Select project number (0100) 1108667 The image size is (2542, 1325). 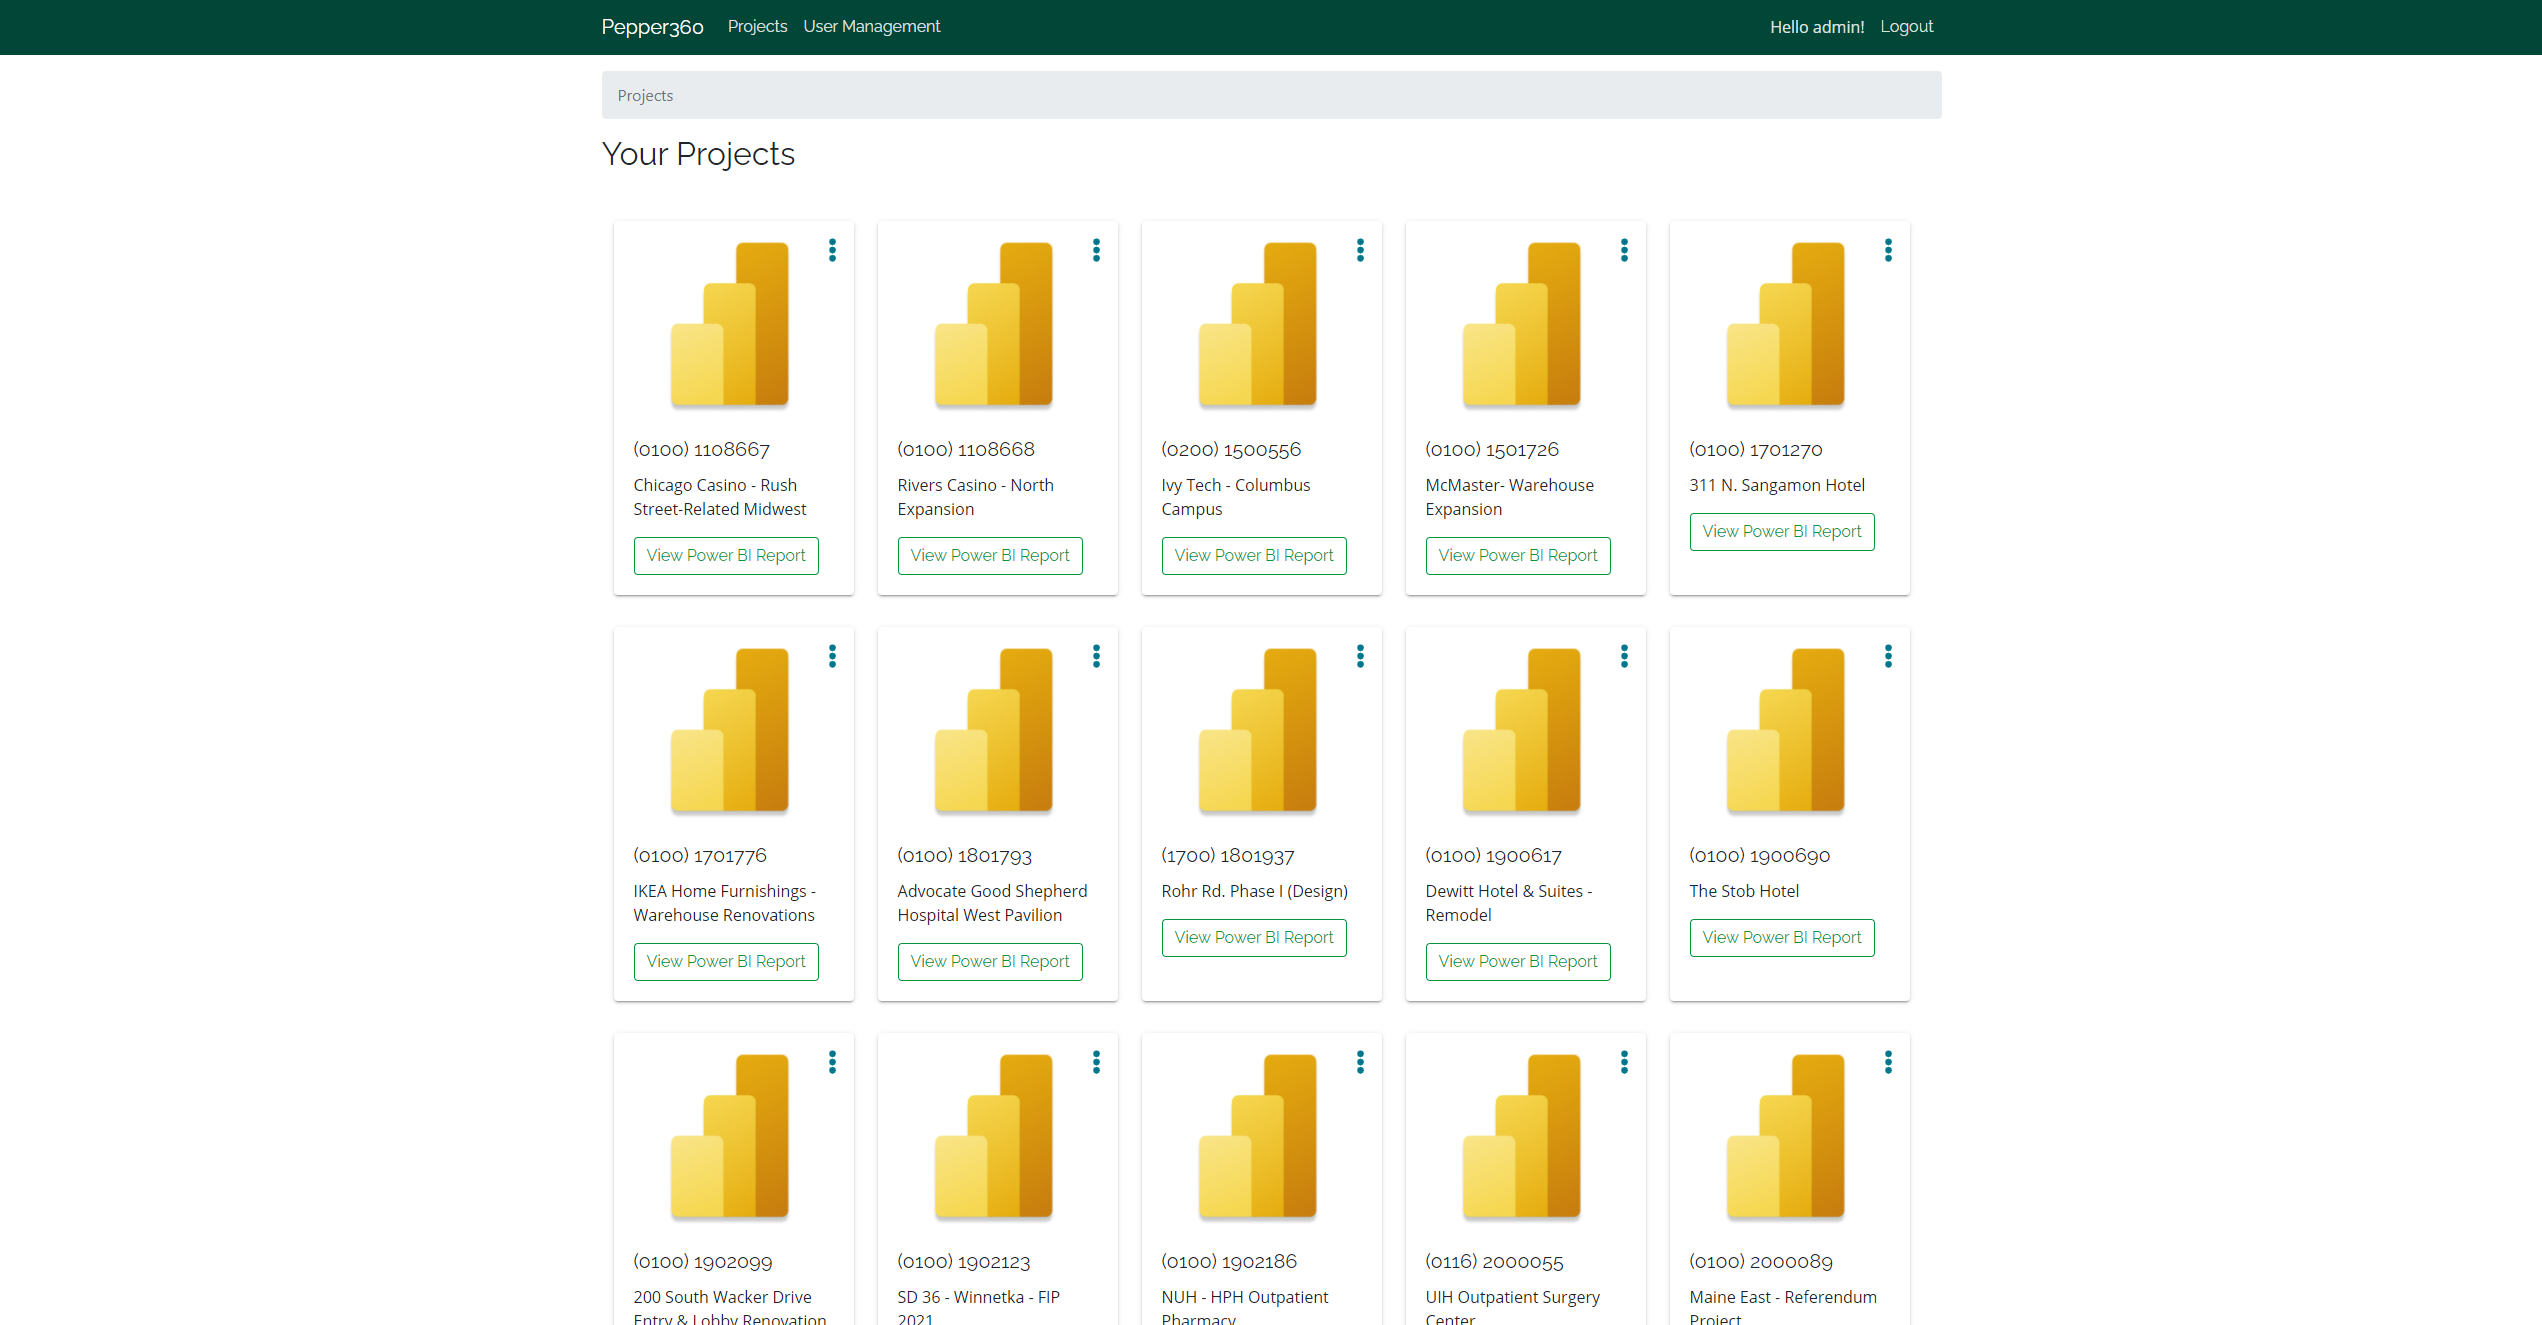(x=701, y=450)
